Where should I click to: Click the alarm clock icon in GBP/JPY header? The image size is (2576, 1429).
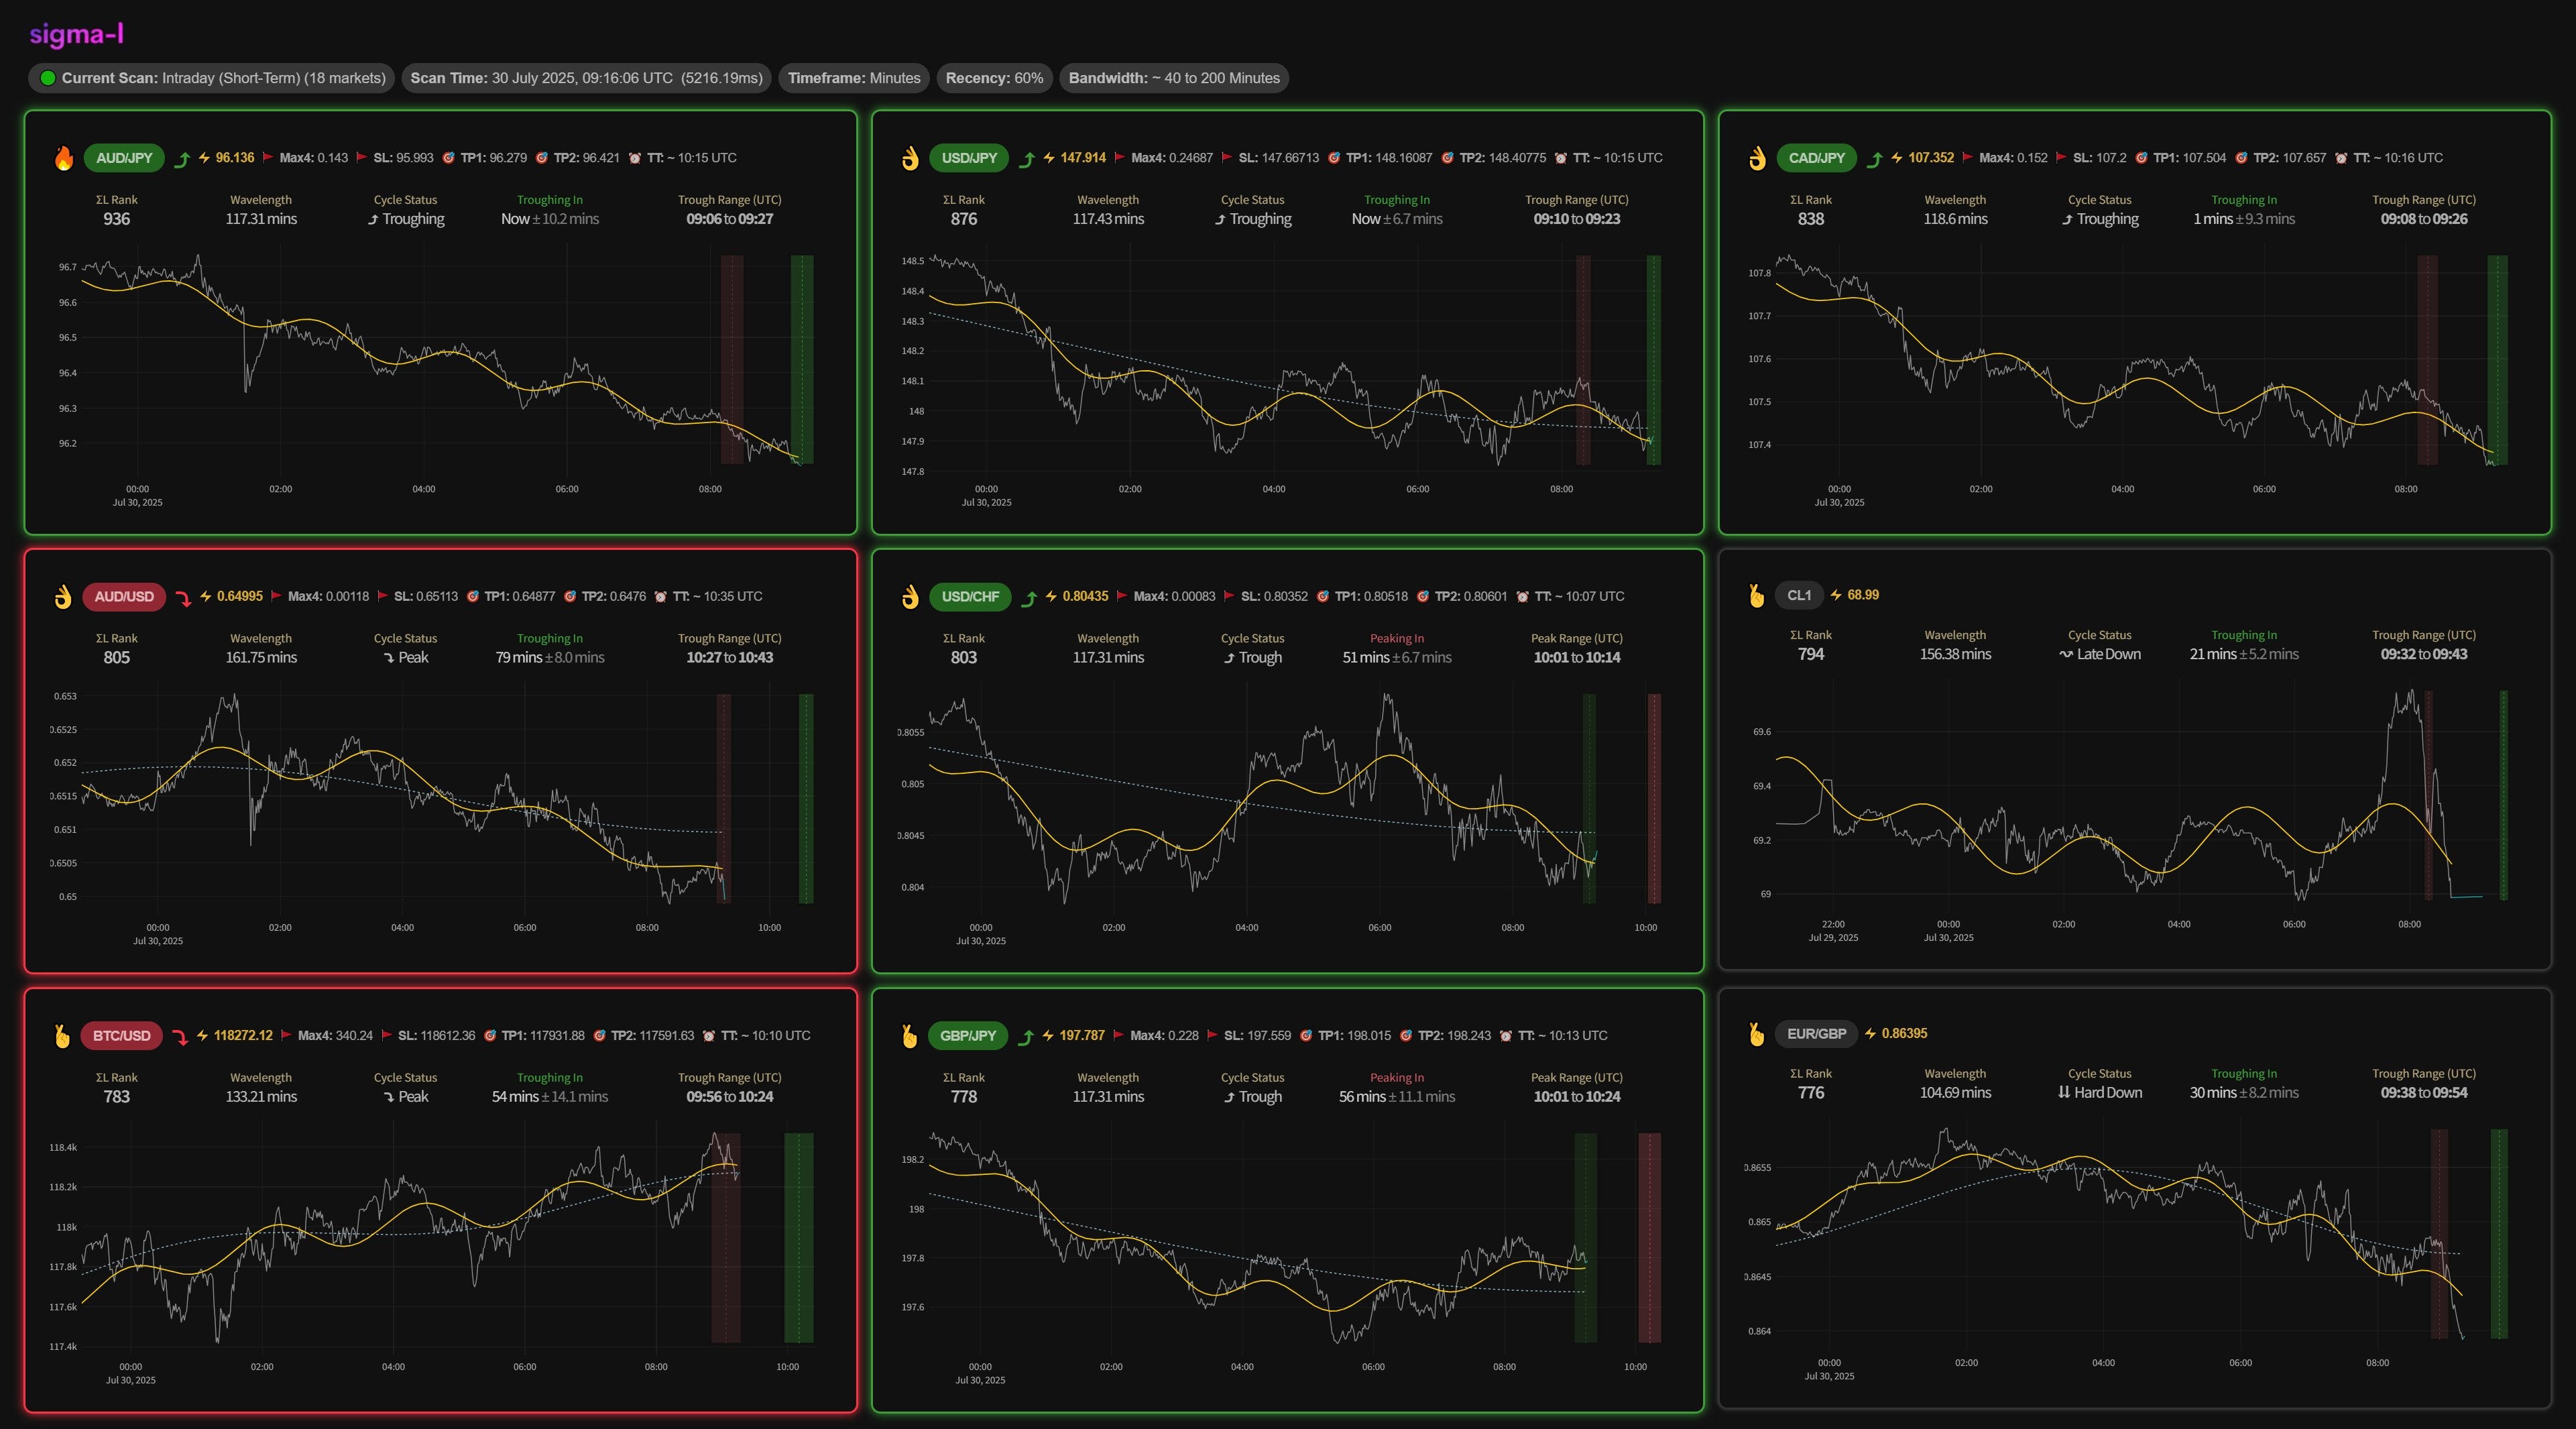pos(1505,1036)
